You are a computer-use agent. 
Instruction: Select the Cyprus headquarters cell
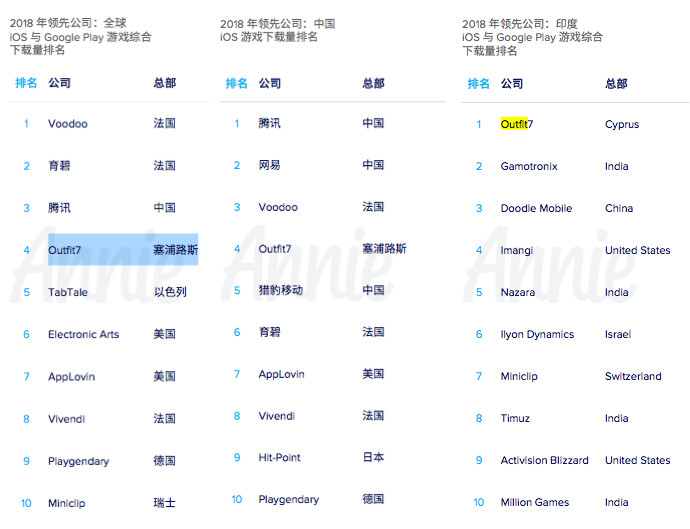click(x=622, y=124)
